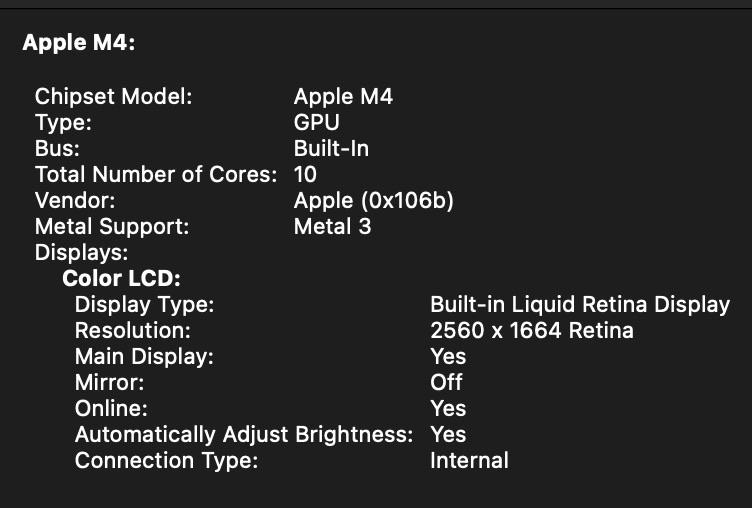Image resolution: width=752 pixels, height=508 pixels.
Task: Click the "Displays:" section label
Action: tap(82, 253)
